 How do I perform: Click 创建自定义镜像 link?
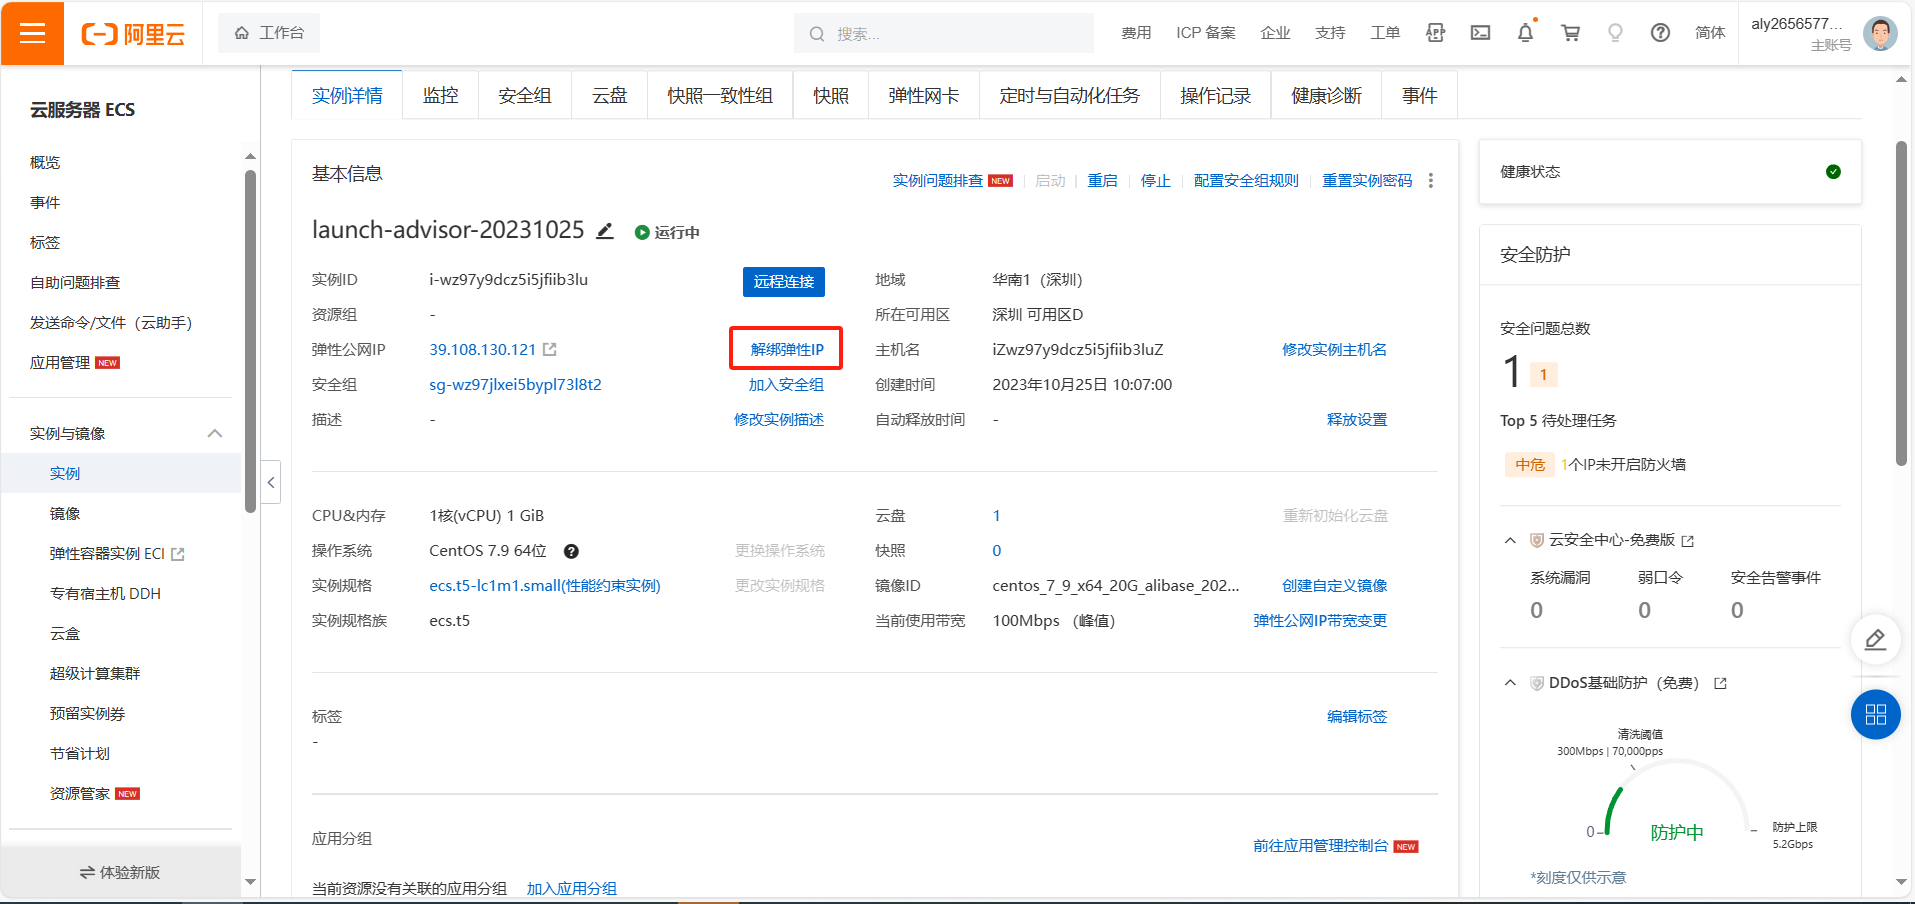tap(1334, 586)
